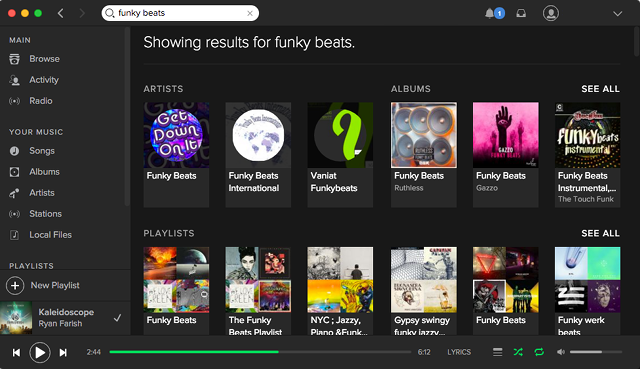Click the Browse sidebar icon
The image size is (640, 369).
(x=14, y=59)
